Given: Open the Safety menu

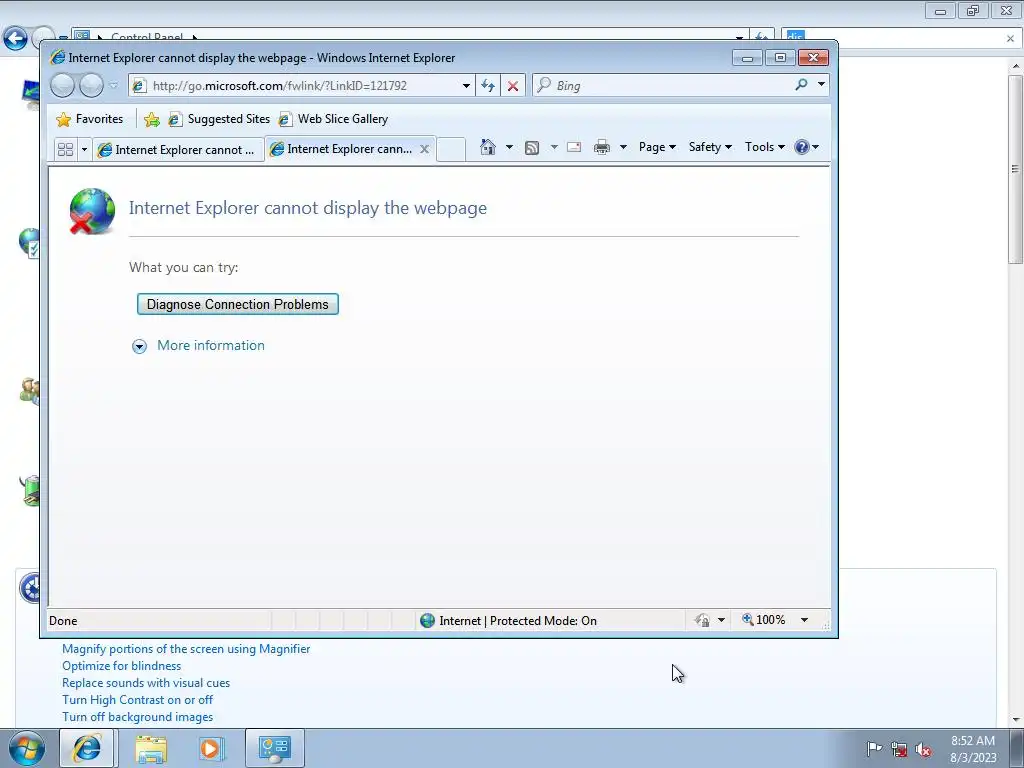Looking at the screenshot, I should (710, 147).
